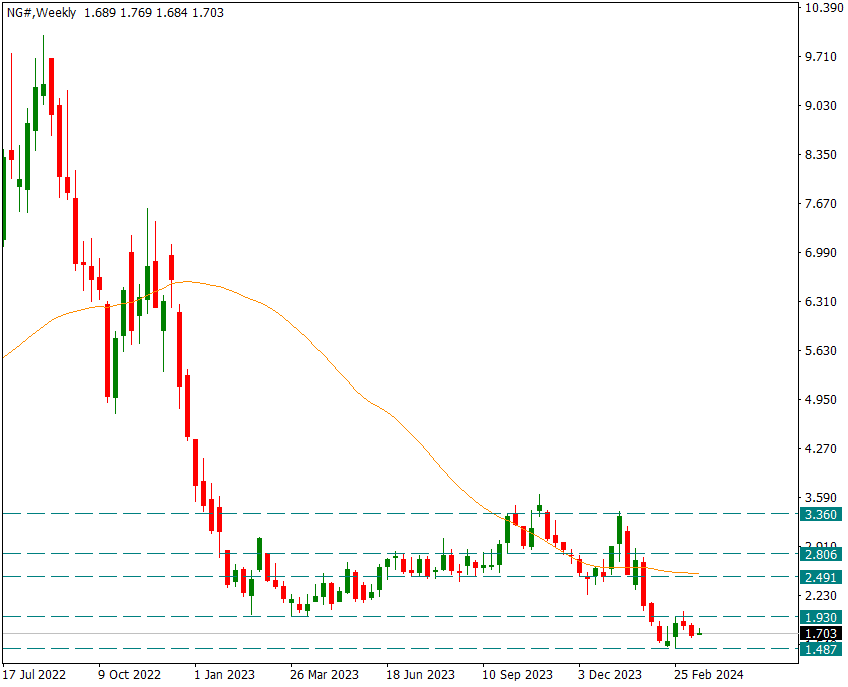Click the 4.950 price axis label
The width and height of the screenshot is (848, 687).
(x=821, y=400)
